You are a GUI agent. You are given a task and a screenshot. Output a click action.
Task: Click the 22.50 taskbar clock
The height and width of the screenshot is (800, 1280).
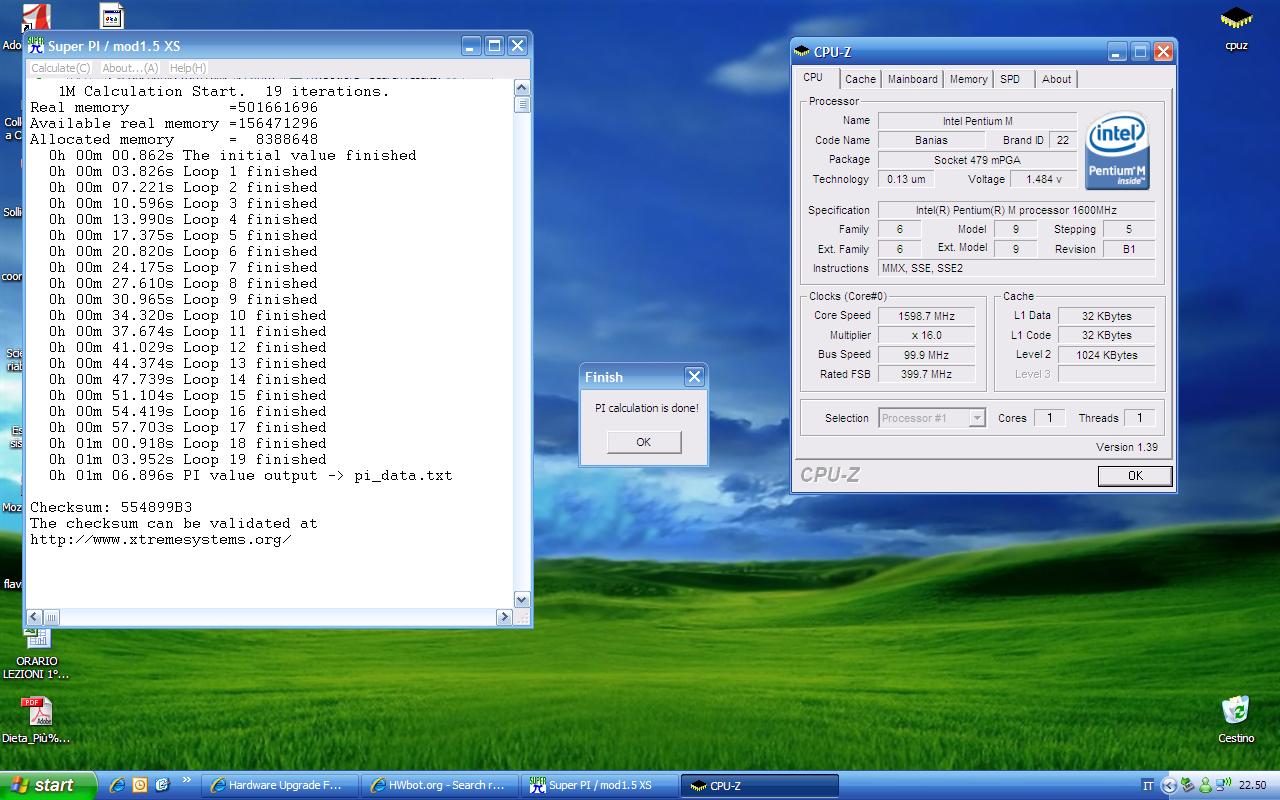pyautogui.click(x=1252, y=786)
